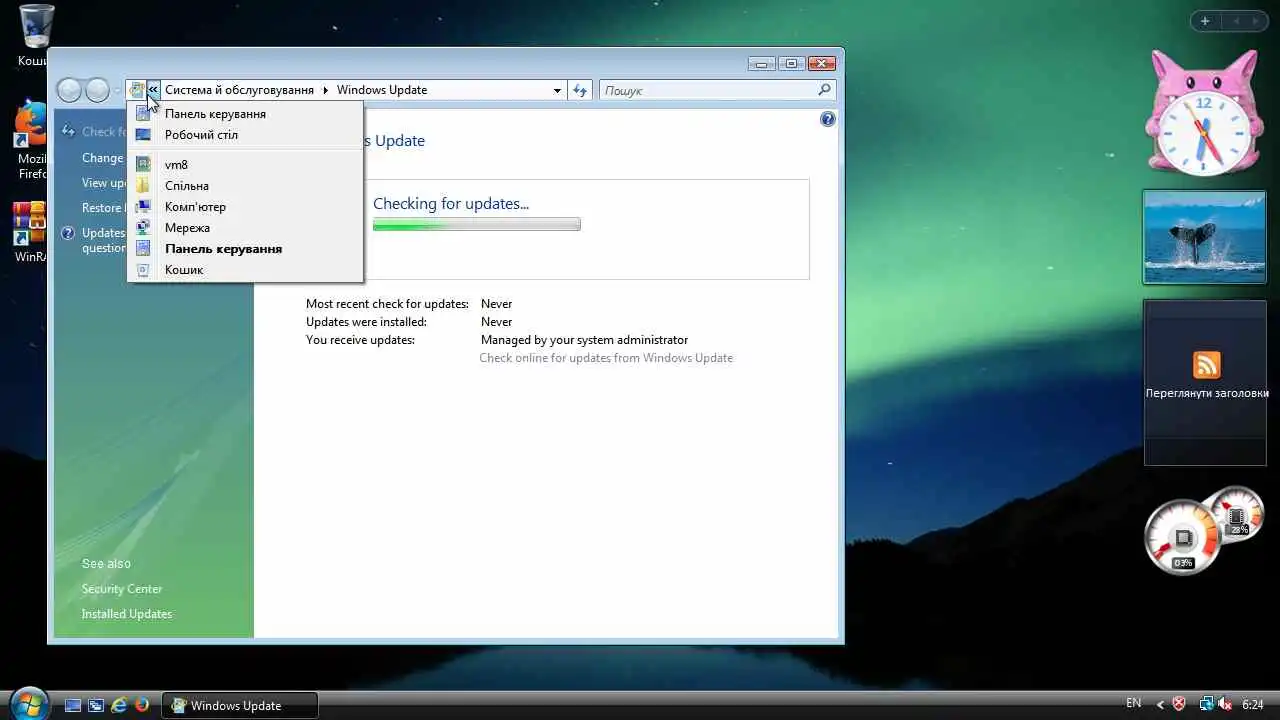
Task: Click the 6:24 taskbar clock
Action: (1252, 705)
